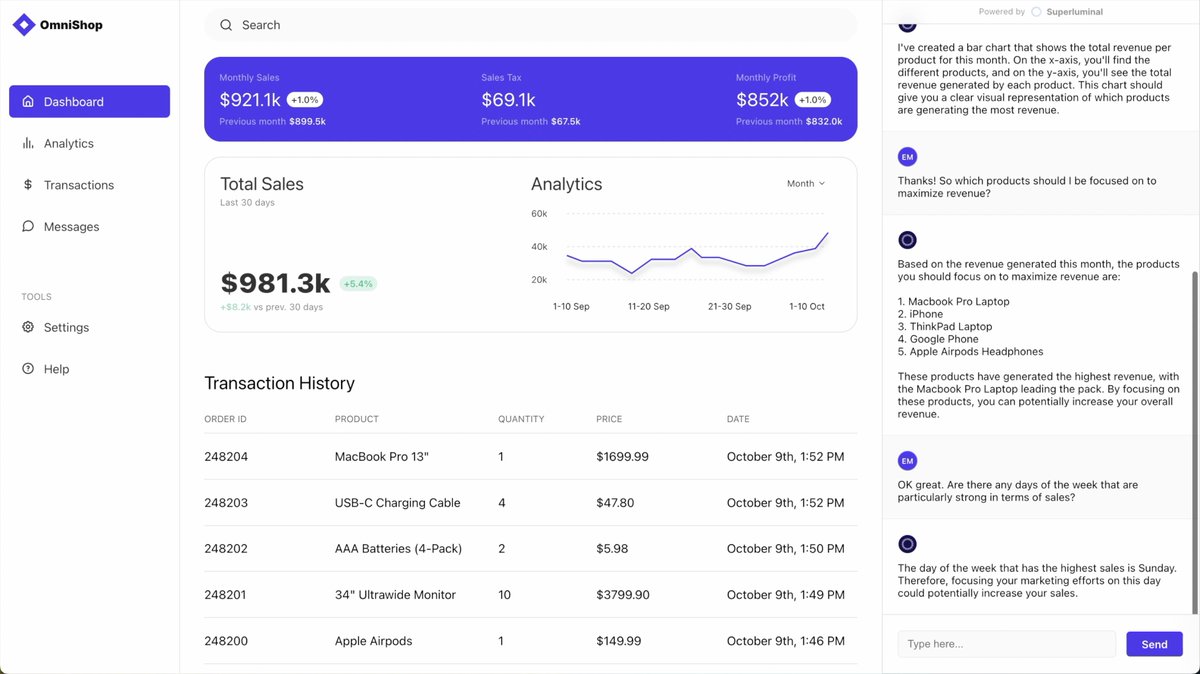Click product Apple Airpods in table
The width and height of the screenshot is (1200, 674).
pyautogui.click(x=374, y=641)
